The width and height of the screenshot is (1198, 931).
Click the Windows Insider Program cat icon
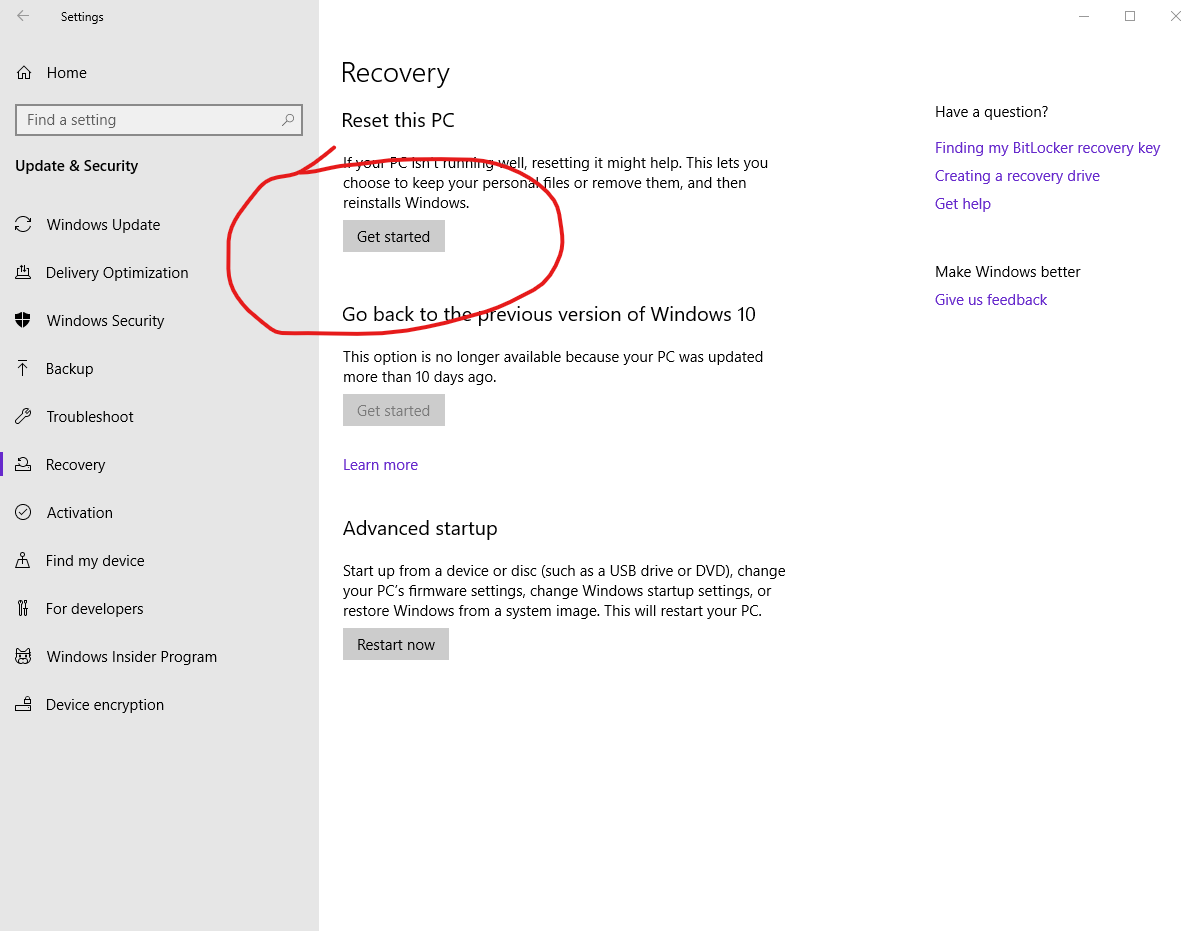23,657
